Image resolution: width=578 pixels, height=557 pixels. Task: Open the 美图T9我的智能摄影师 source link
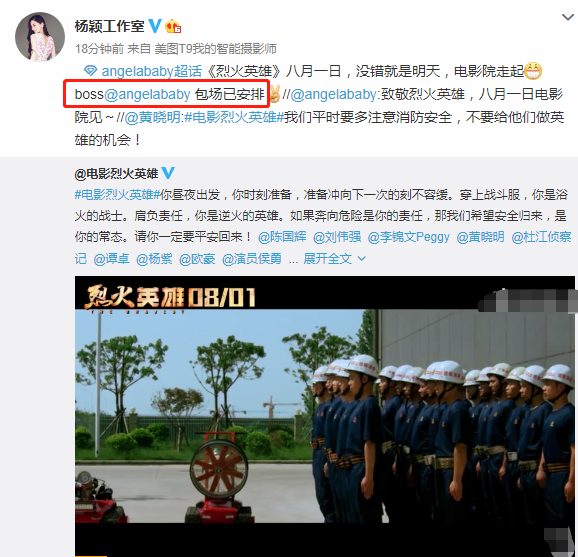coord(215,48)
